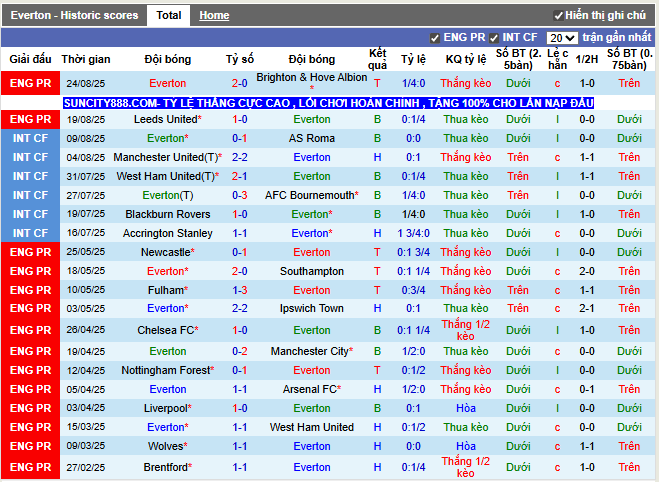Click Brighton & Hove Albion team name

point(312,78)
